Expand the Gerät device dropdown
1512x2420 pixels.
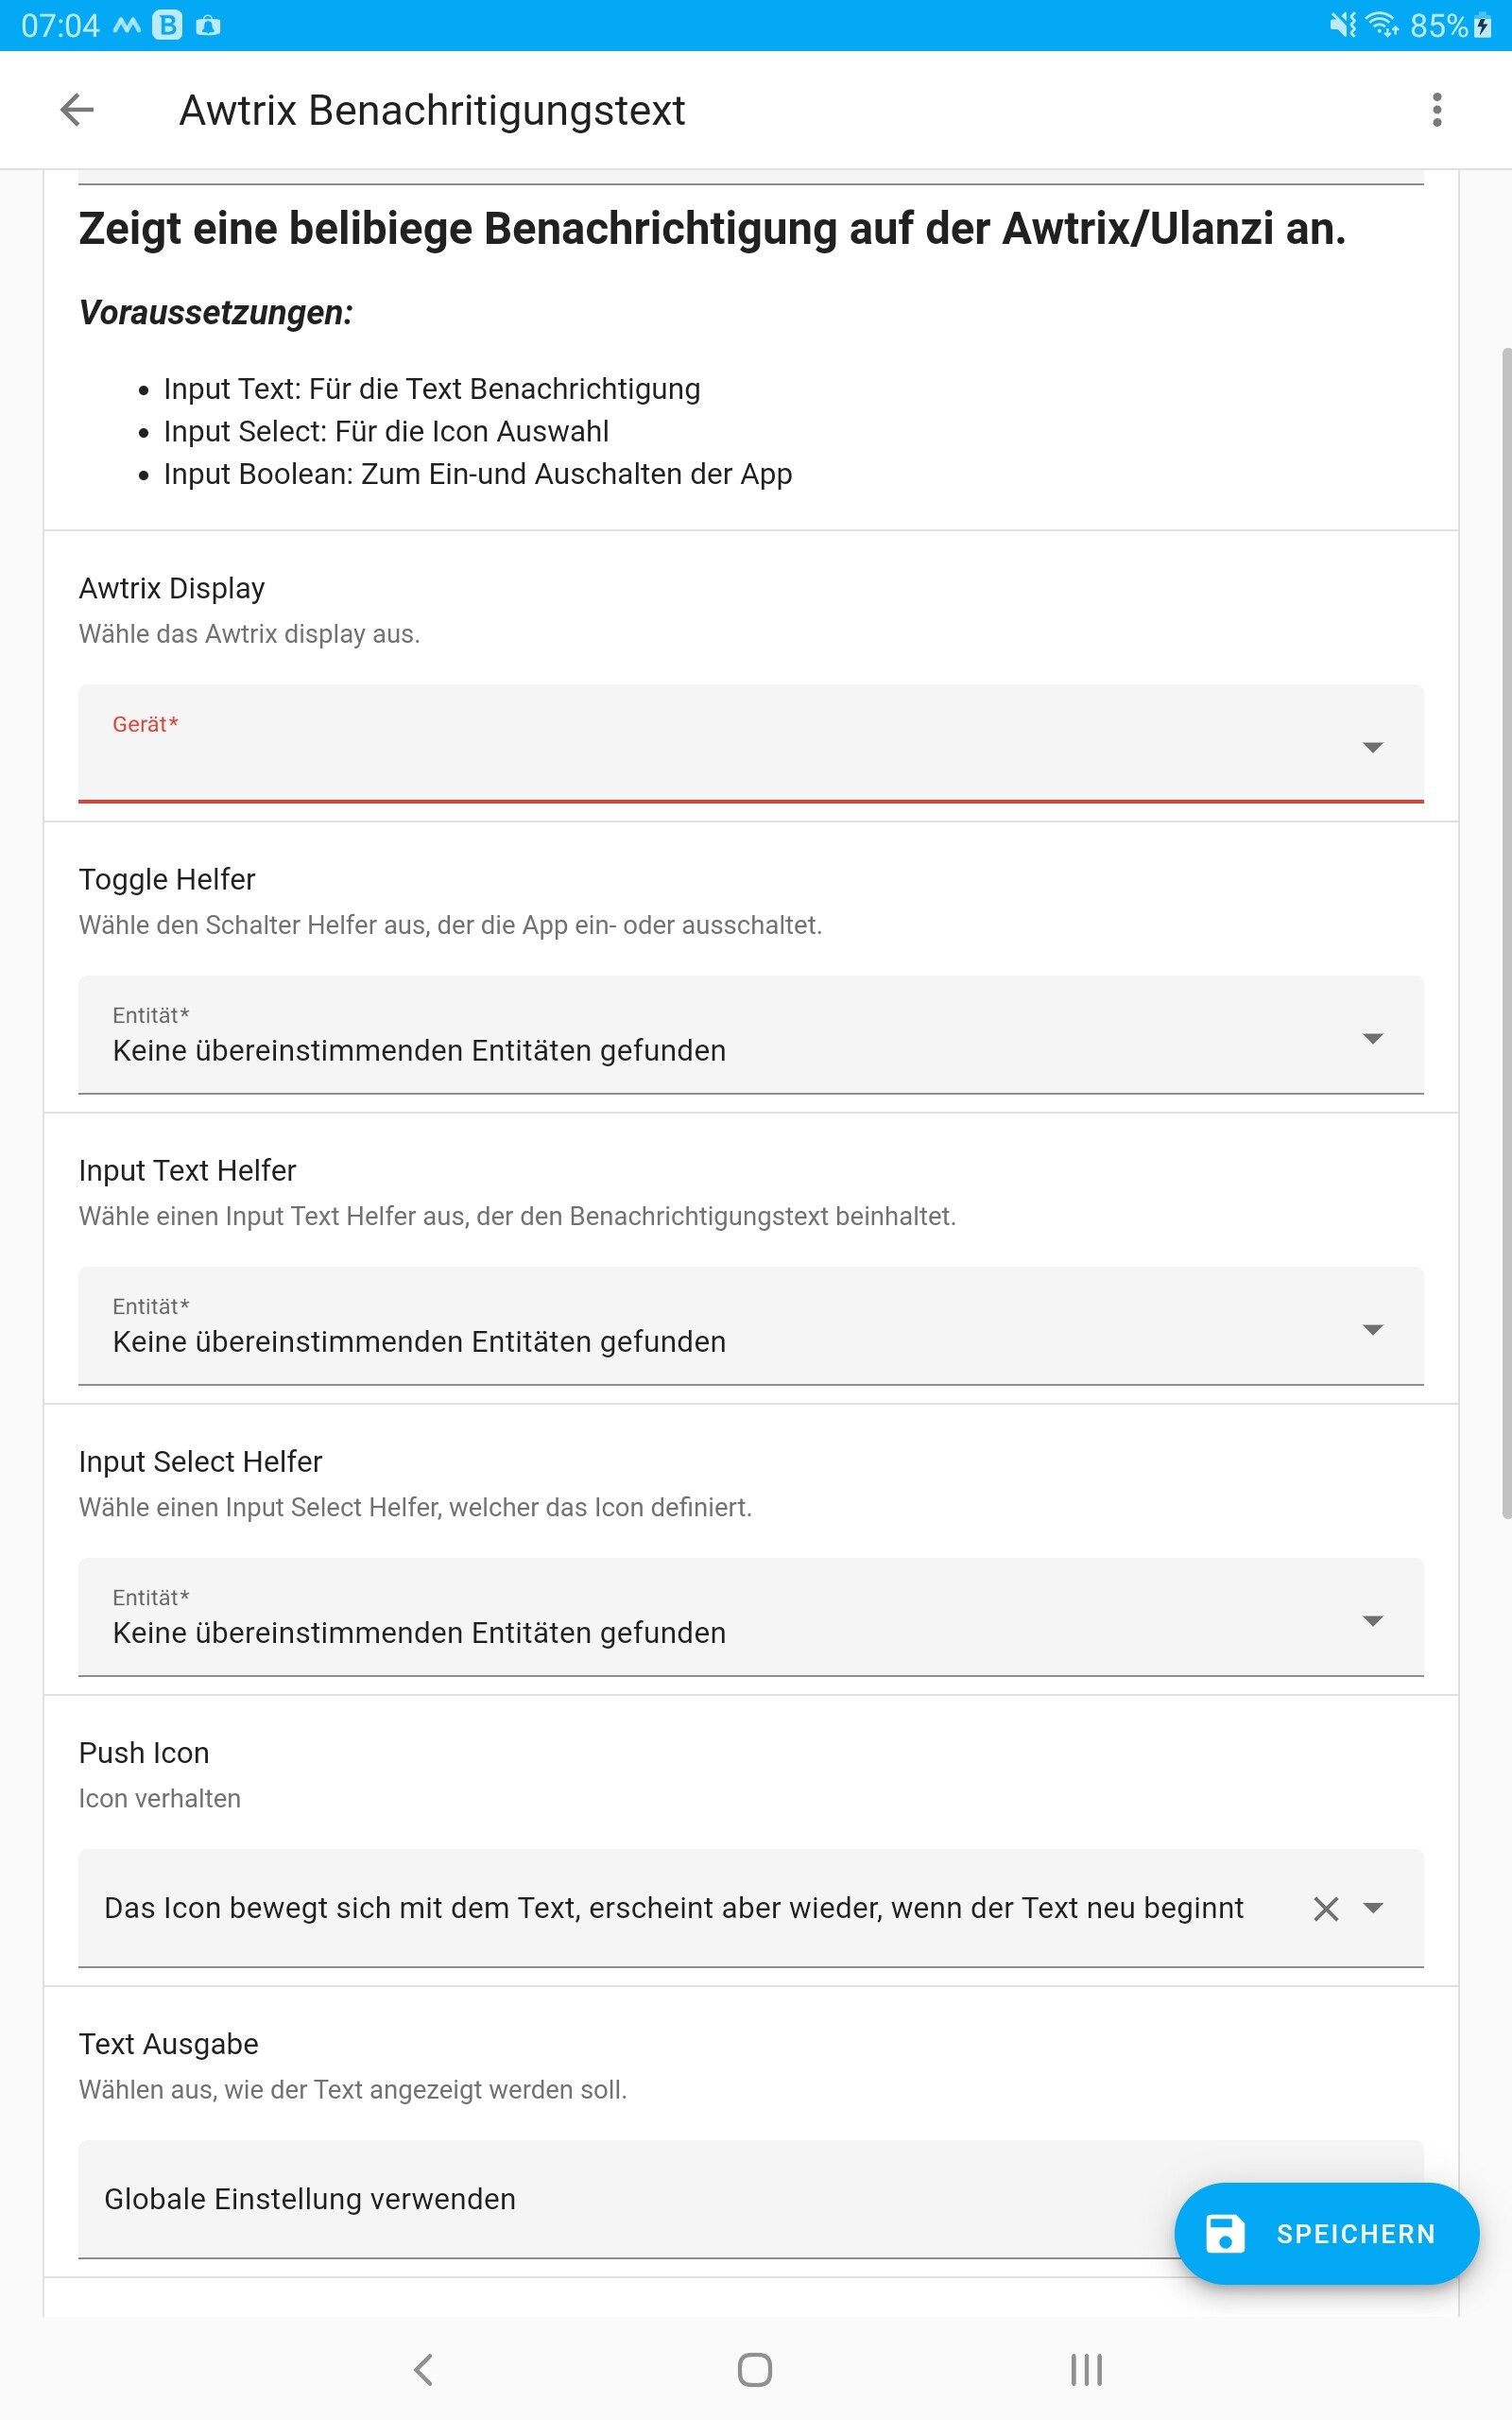1372,747
